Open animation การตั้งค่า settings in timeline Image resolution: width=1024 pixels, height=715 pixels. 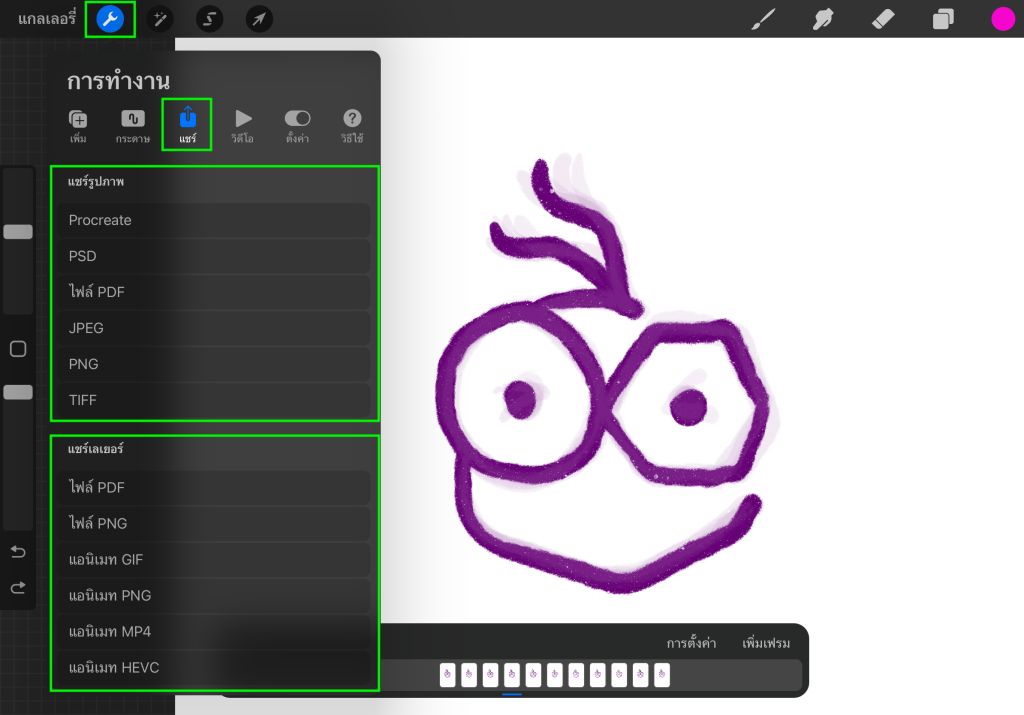click(x=691, y=643)
